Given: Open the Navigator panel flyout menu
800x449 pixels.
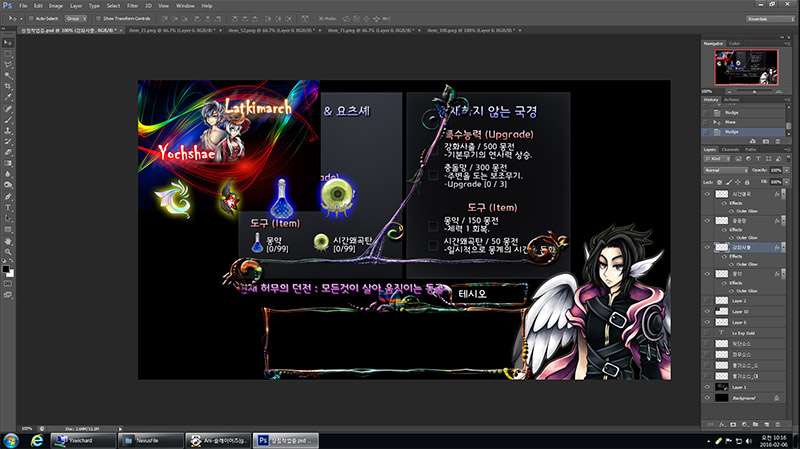Looking at the screenshot, I should click(x=788, y=43).
